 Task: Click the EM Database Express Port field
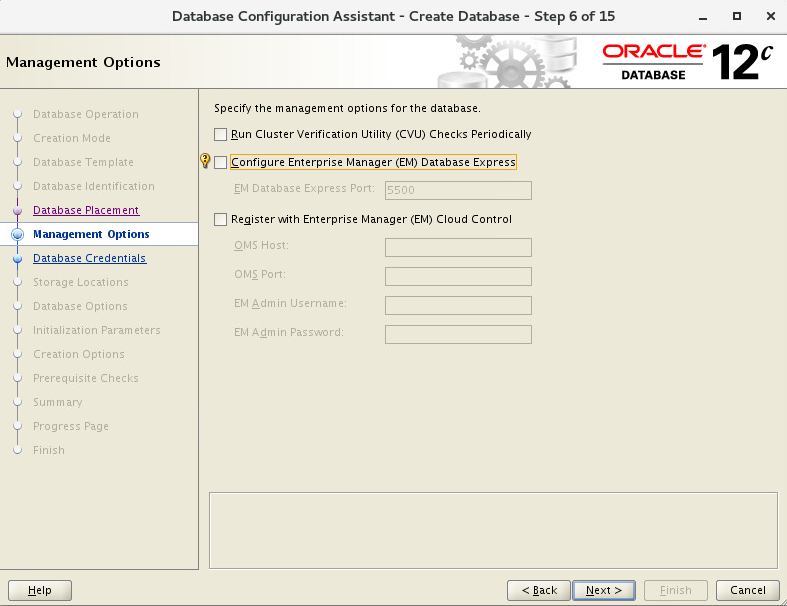(x=458, y=190)
